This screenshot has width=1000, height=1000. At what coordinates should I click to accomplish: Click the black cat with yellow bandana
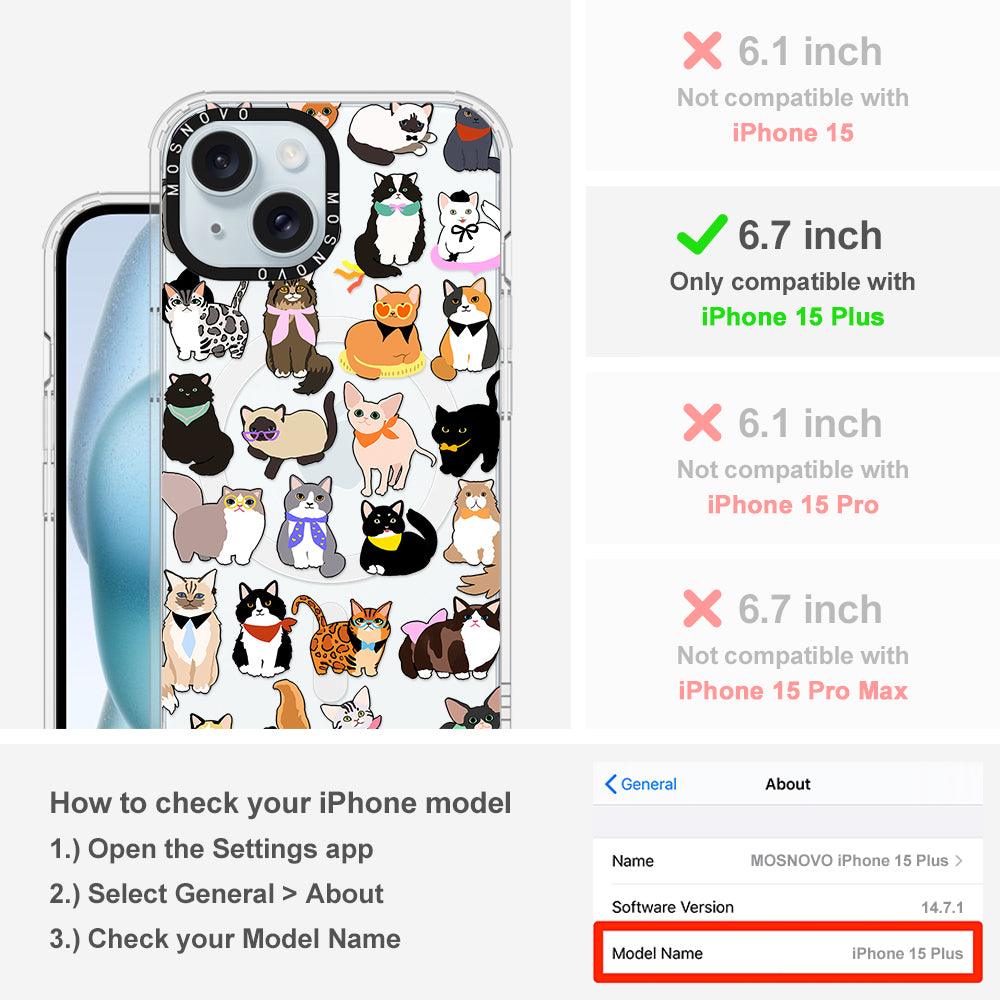pos(397,538)
